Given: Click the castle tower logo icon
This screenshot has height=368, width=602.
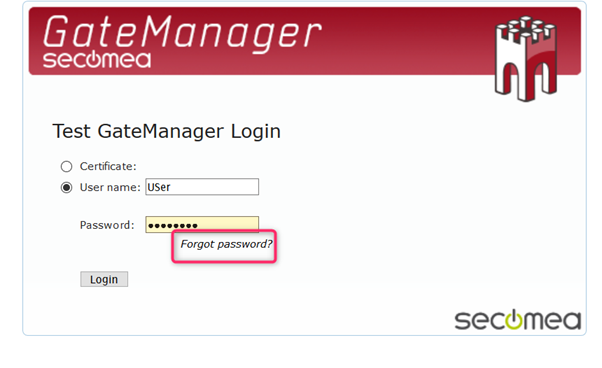Looking at the screenshot, I should coord(526,58).
